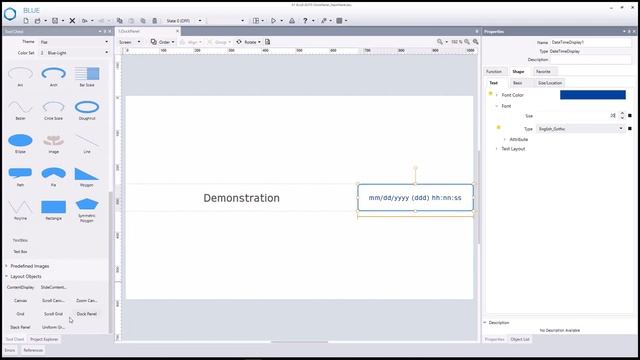Click the black square beside font Type

(x=630, y=129)
